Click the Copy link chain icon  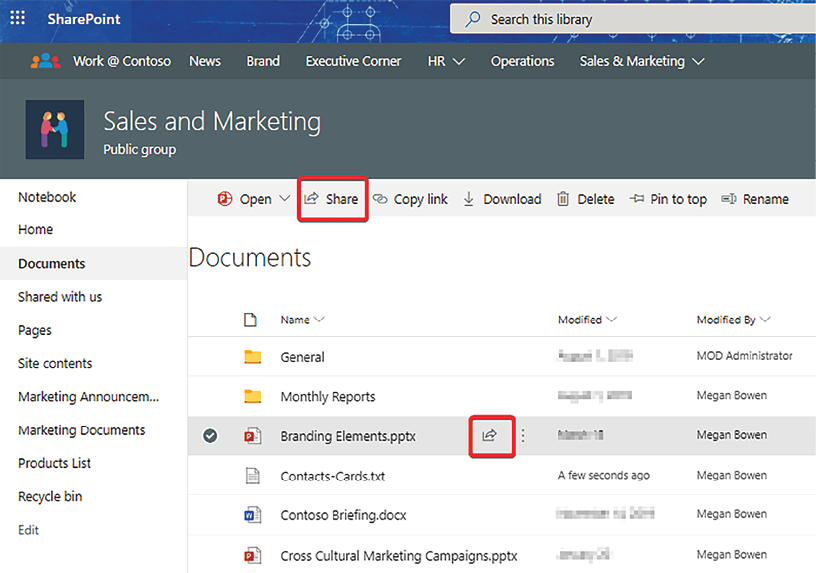click(380, 199)
